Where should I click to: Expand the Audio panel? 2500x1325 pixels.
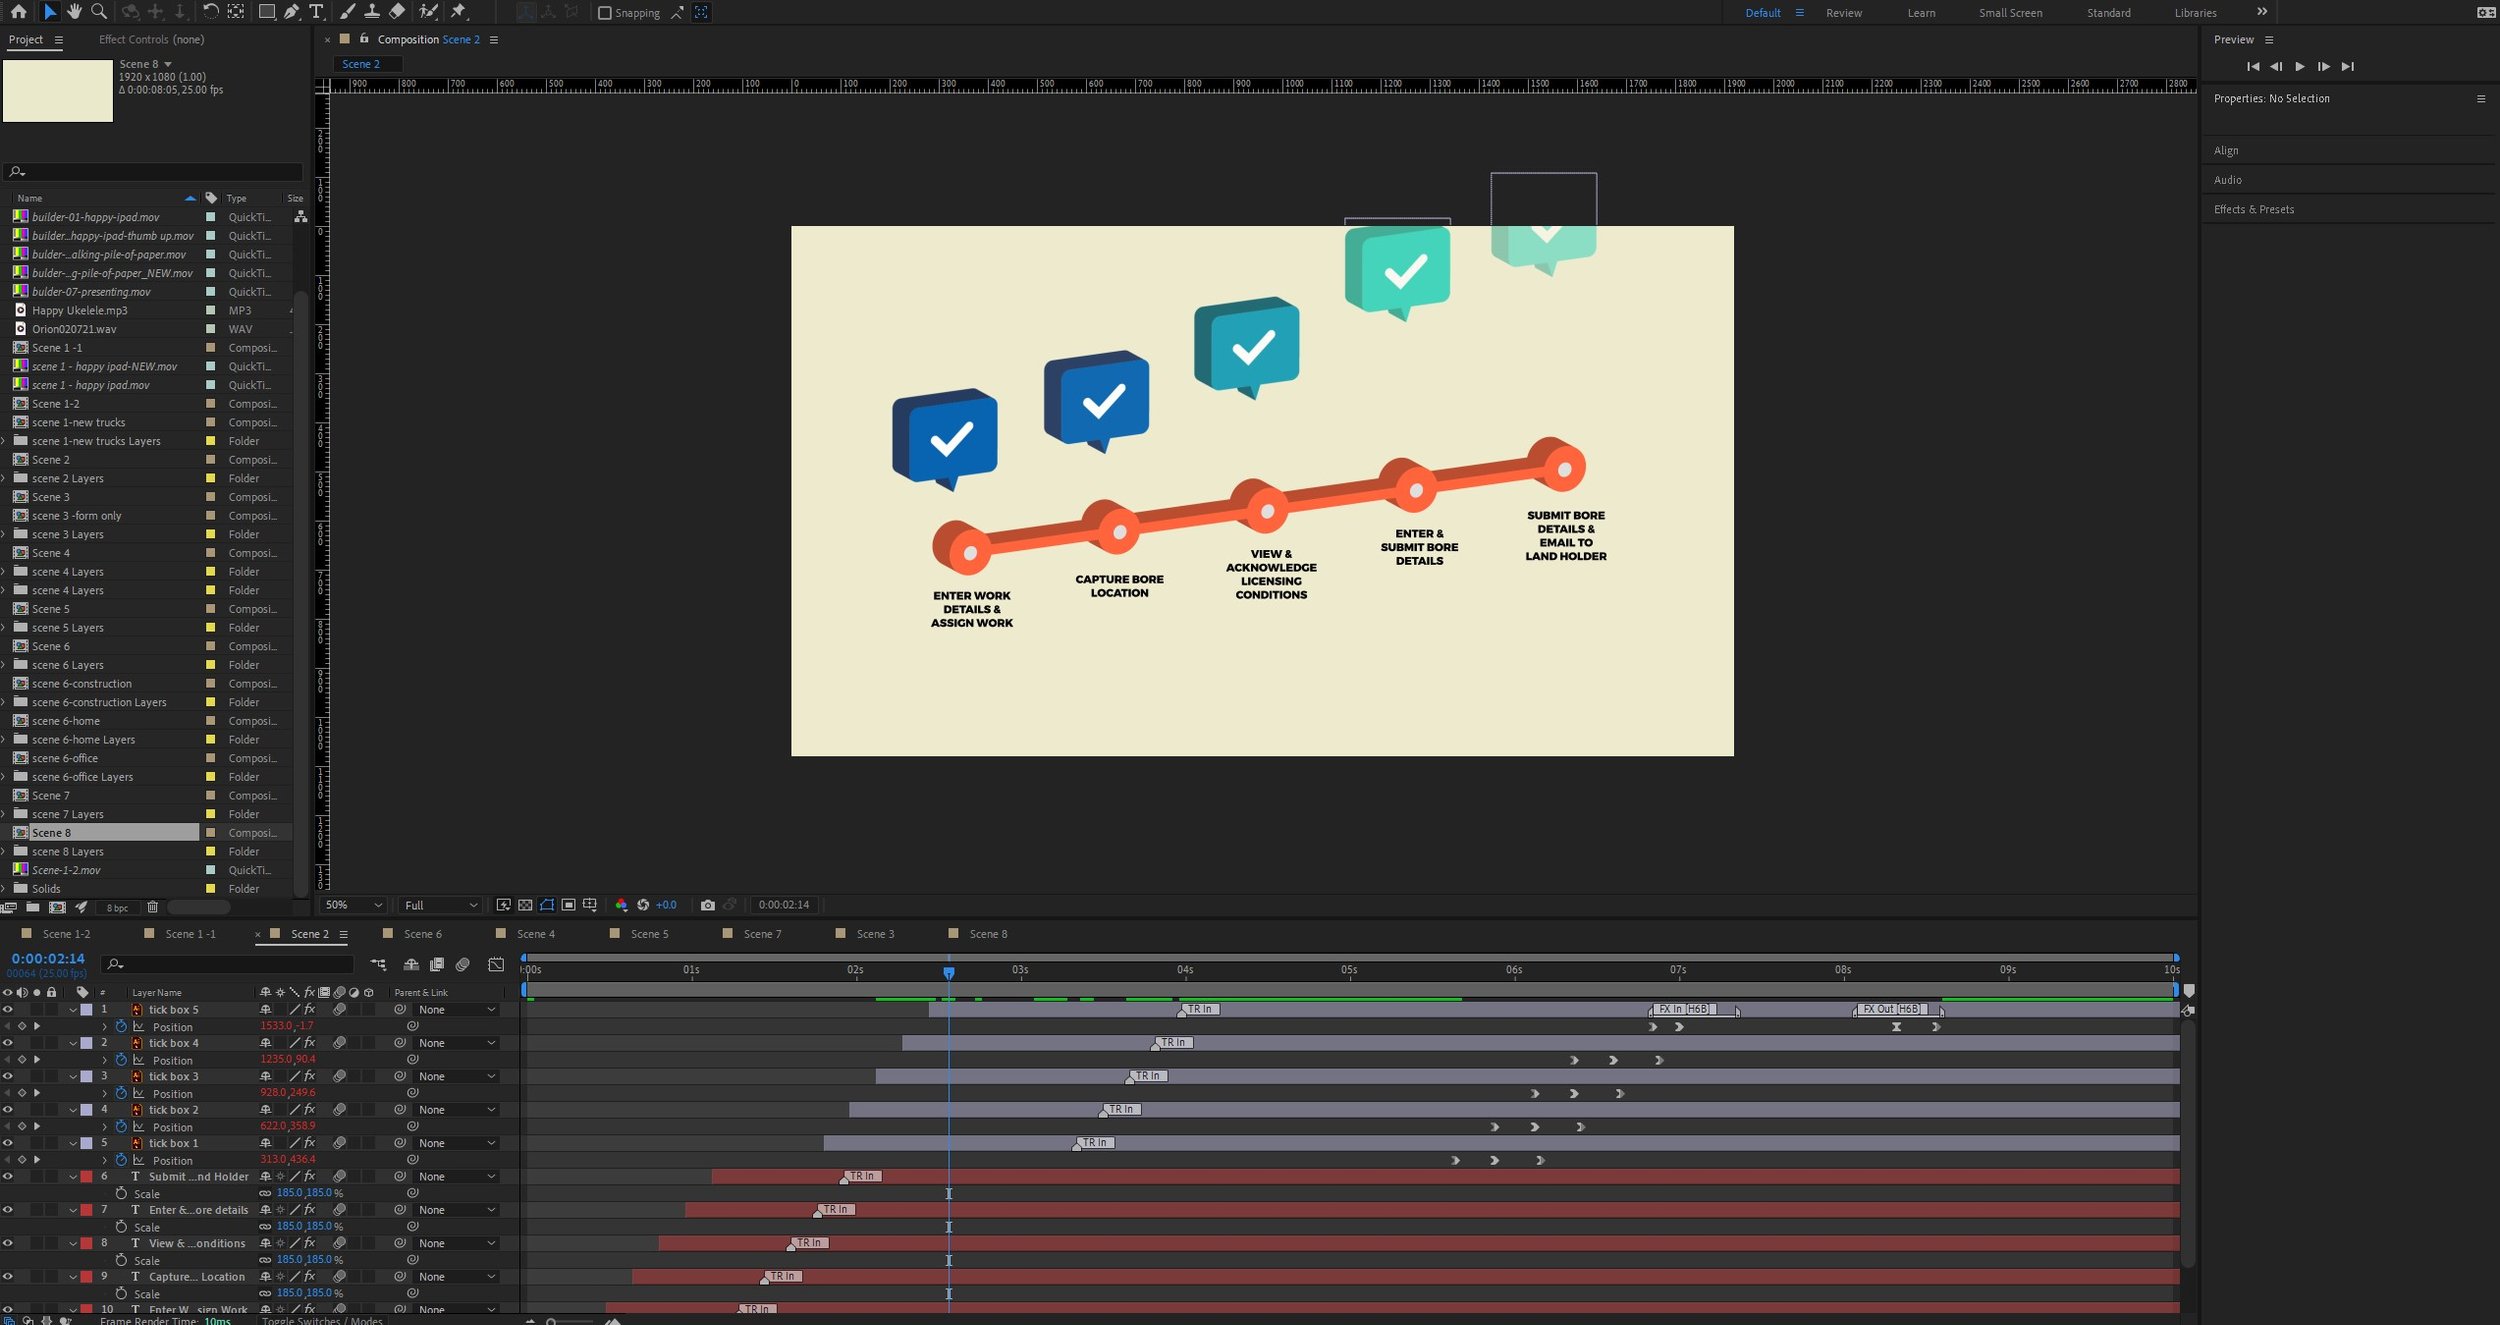[x=2227, y=180]
